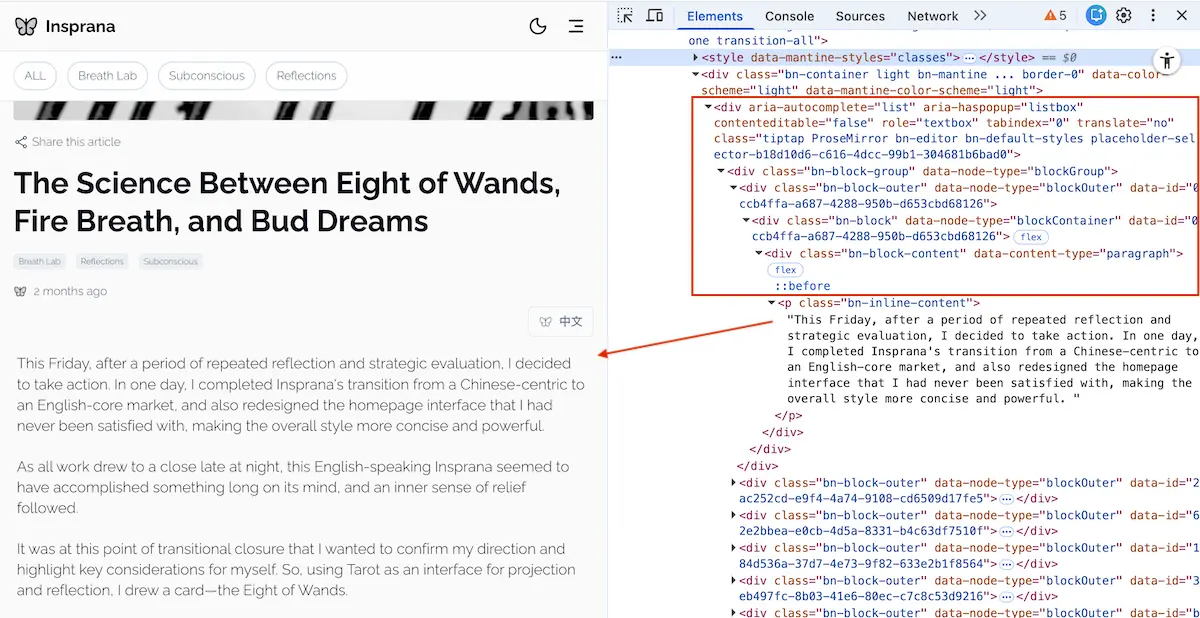Viewport: 1200px width, 618px height.
Task: Switch to the Console tab
Action: click(x=789, y=16)
